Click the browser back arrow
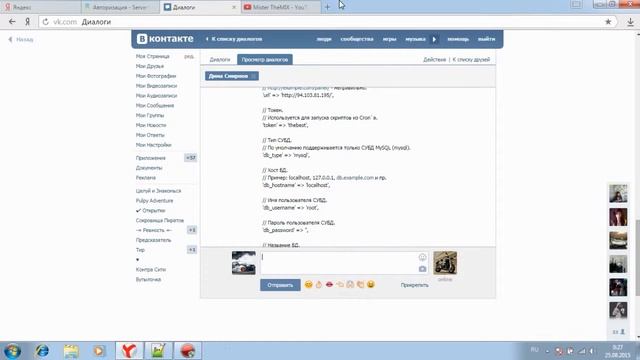 click(12, 22)
